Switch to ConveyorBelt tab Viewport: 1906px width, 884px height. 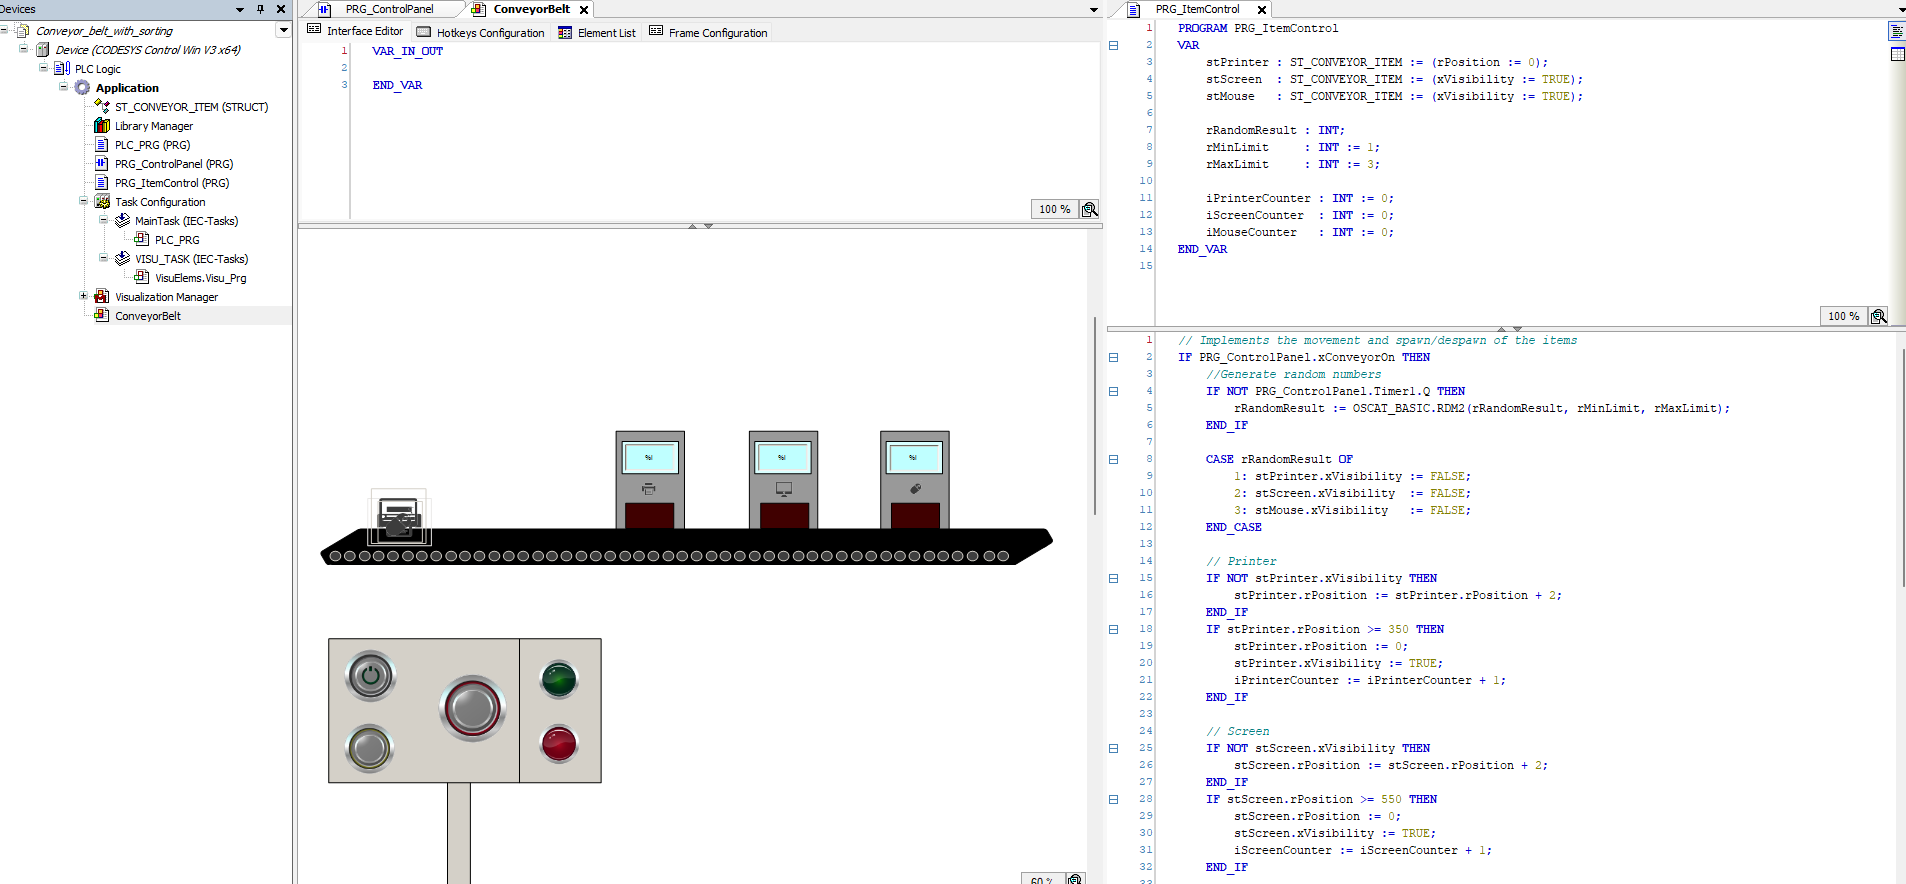531,9
